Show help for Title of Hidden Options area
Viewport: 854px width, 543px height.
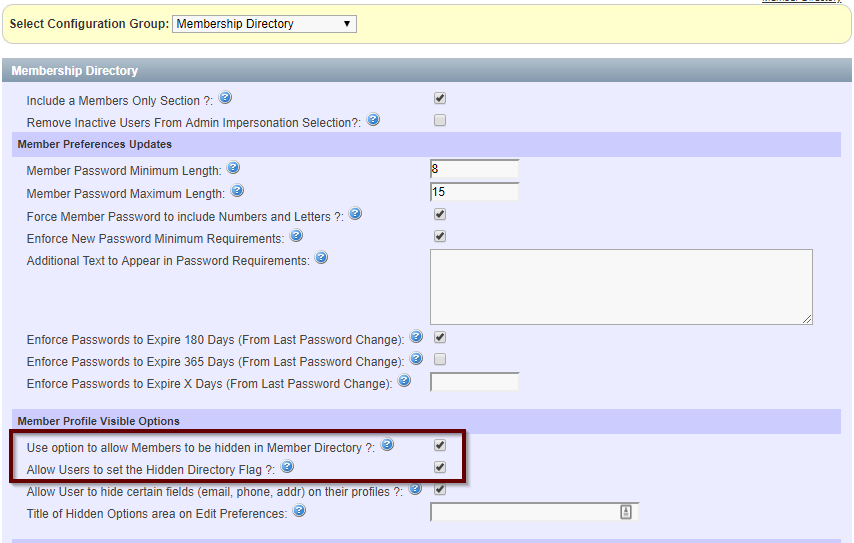[x=299, y=511]
